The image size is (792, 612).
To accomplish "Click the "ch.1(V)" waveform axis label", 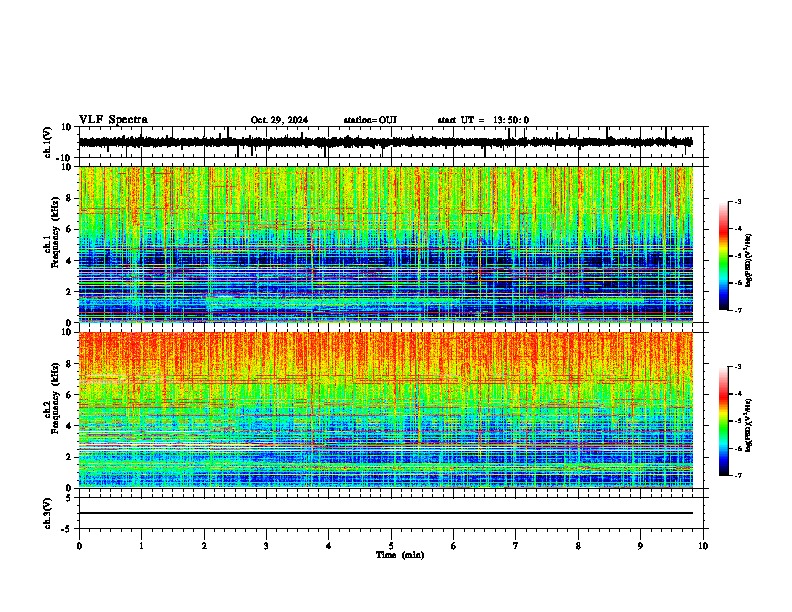I will 47,142.
